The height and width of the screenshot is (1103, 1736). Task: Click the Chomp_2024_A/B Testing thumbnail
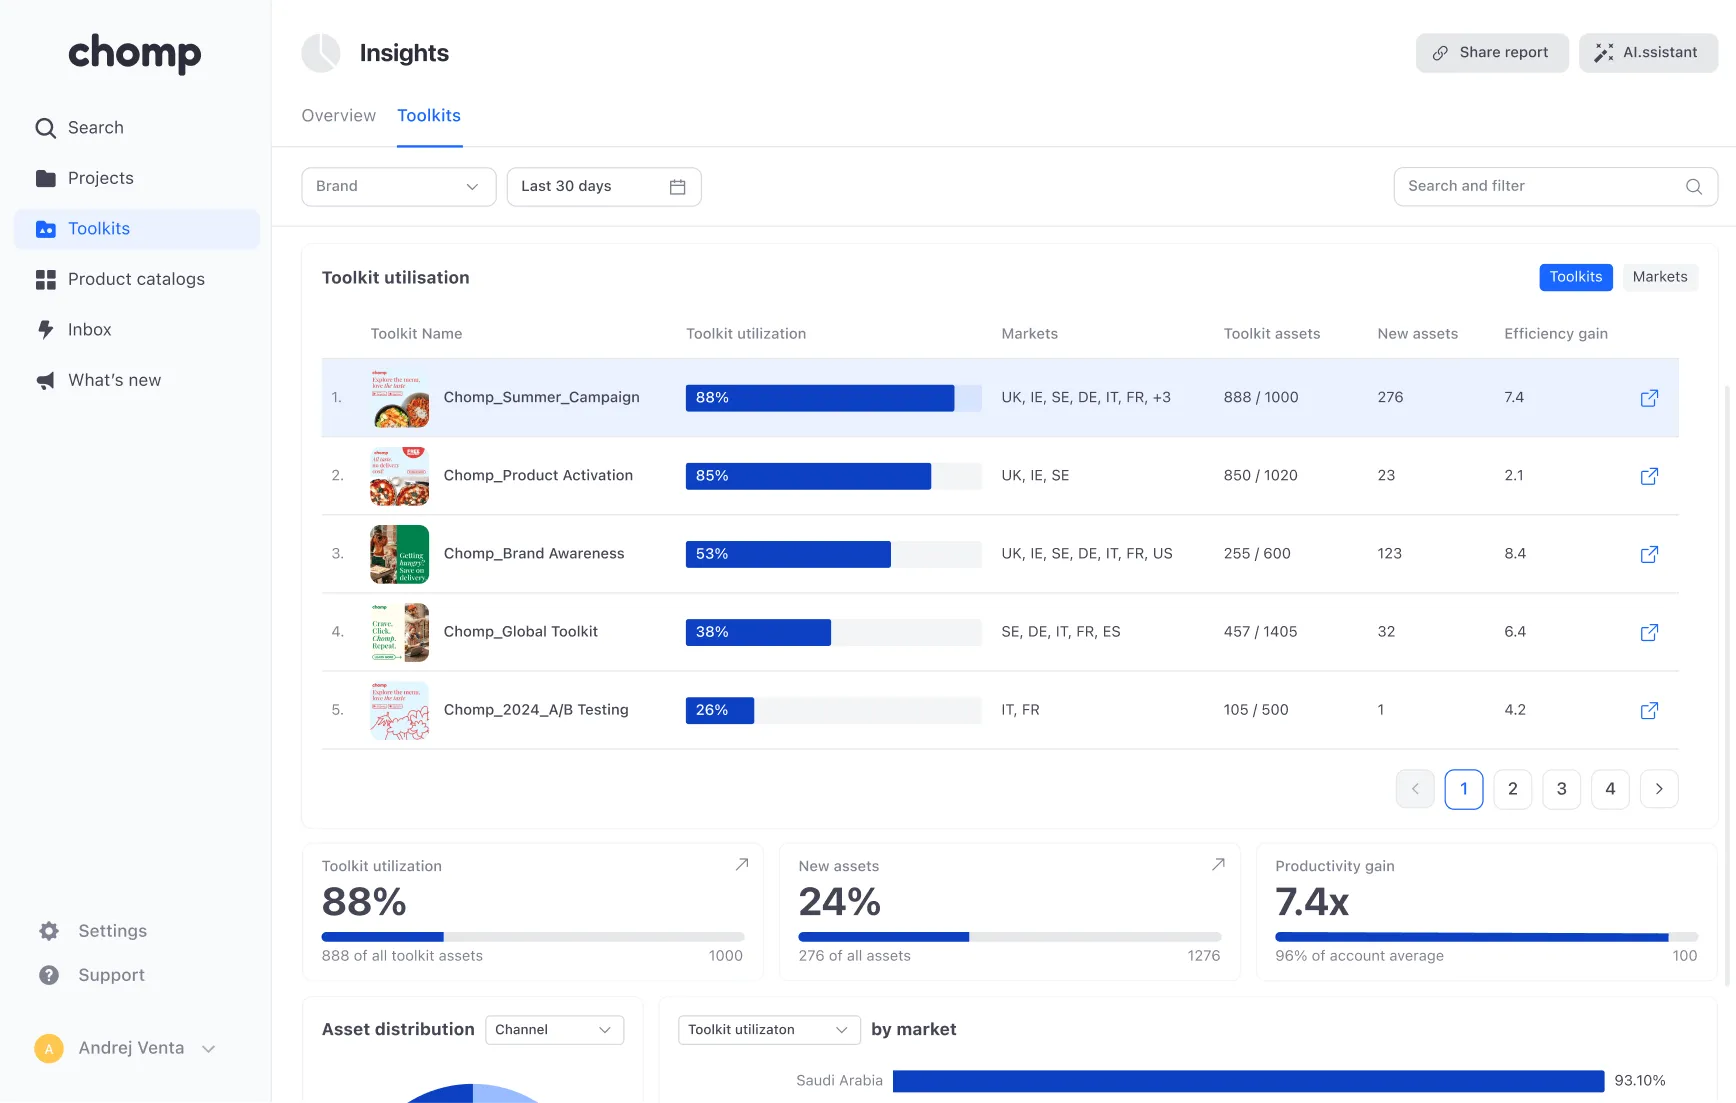400,710
